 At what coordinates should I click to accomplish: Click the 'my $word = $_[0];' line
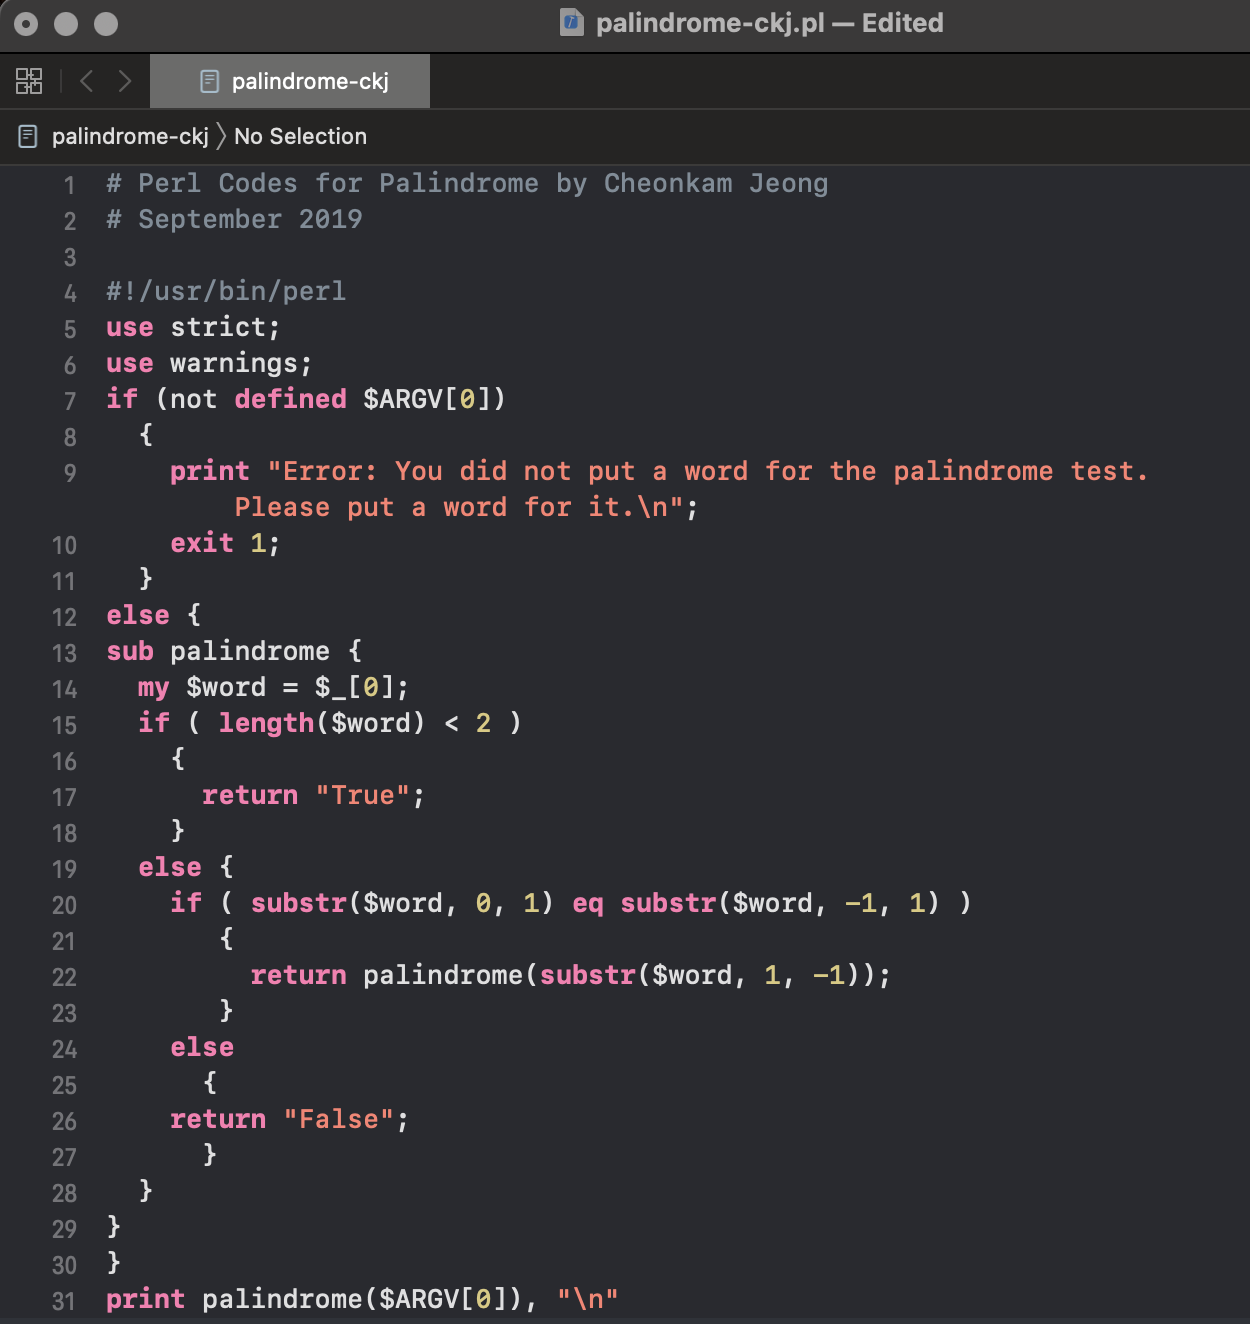(273, 687)
